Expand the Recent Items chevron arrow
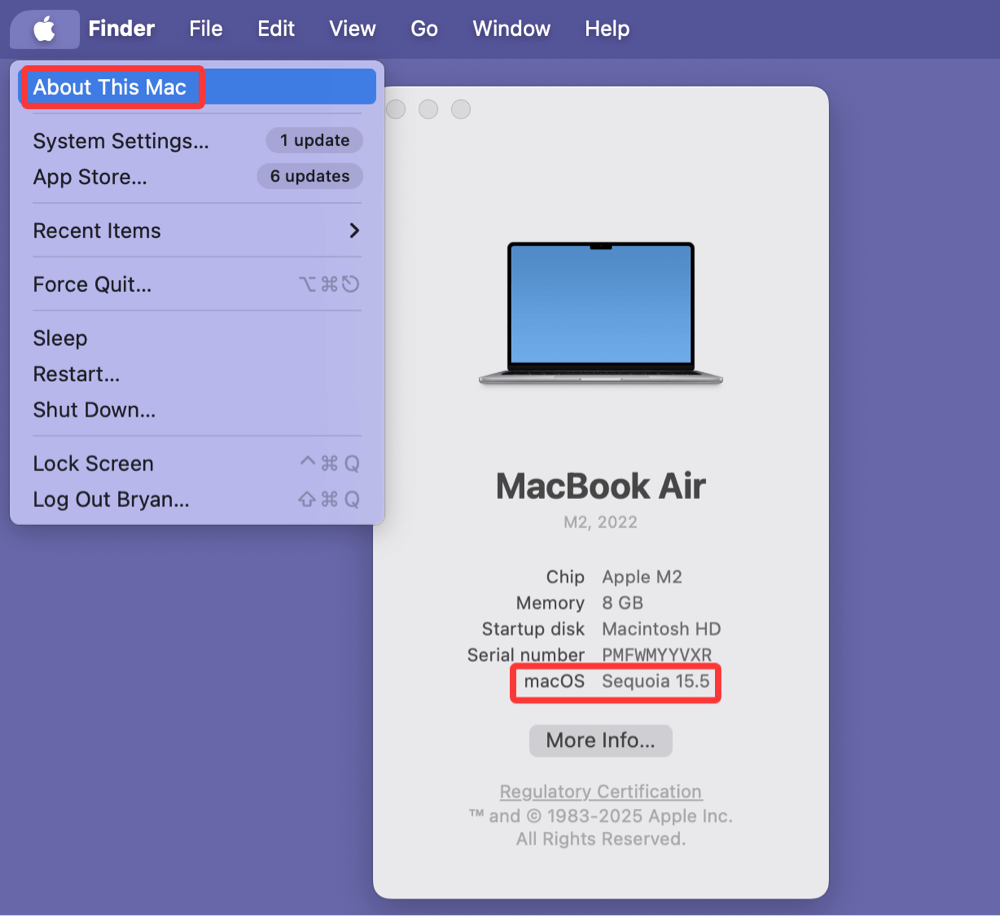 click(x=355, y=230)
